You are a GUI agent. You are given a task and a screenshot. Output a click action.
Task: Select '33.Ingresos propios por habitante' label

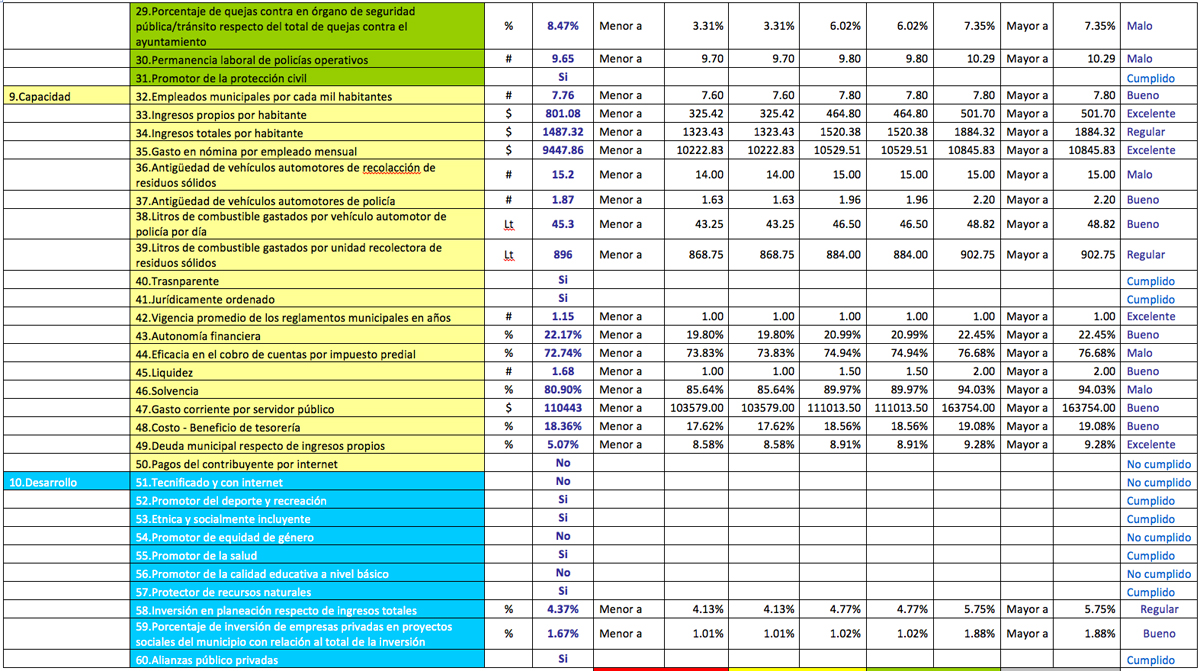pyautogui.click(x=220, y=115)
